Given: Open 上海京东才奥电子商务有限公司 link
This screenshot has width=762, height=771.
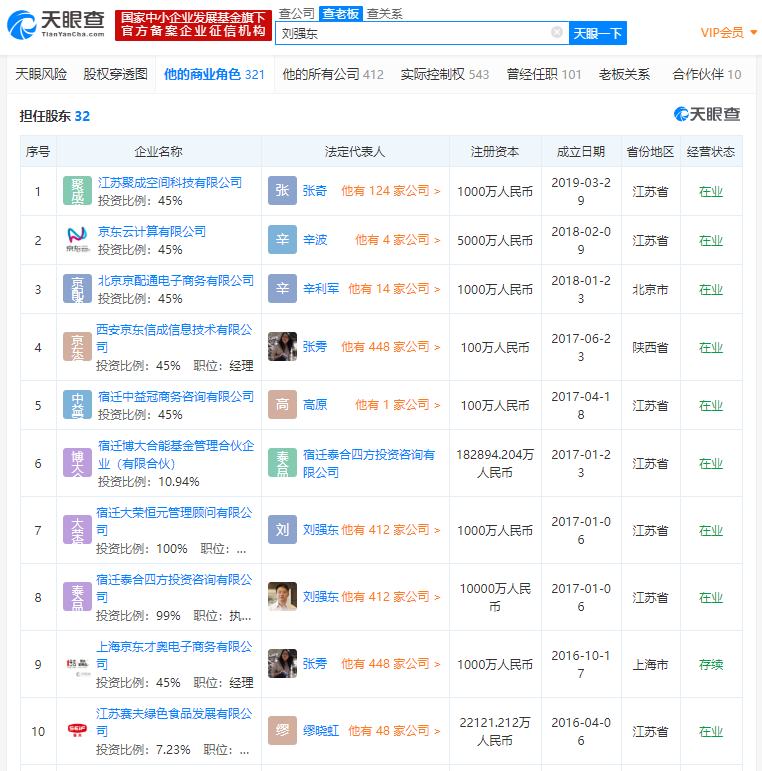Looking at the screenshot, I should point(174,655).
